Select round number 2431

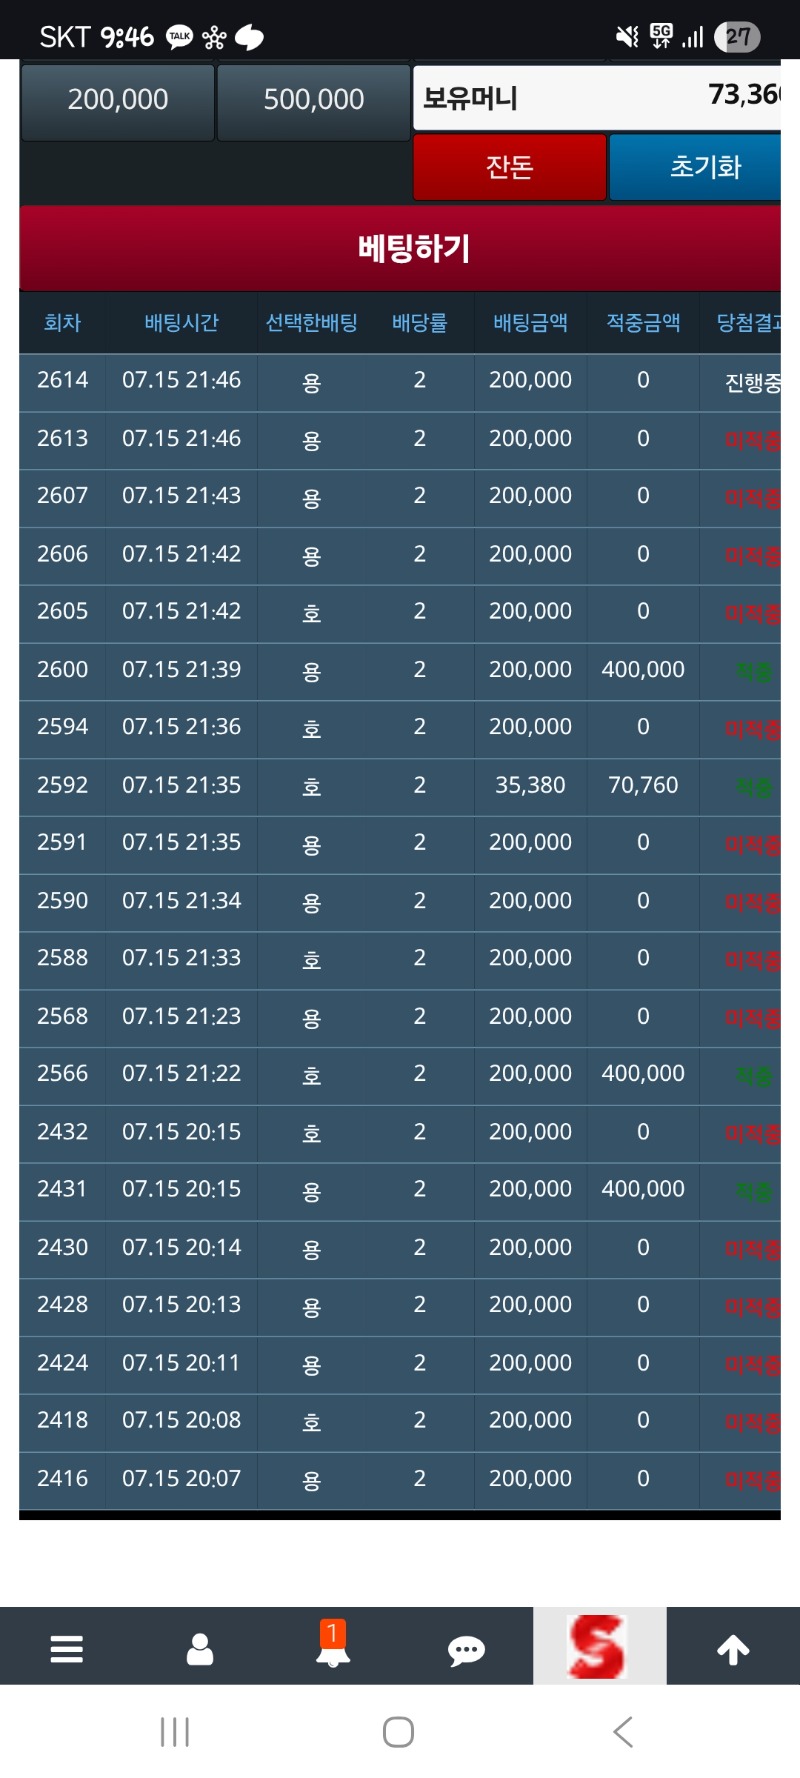point(62,1189)
